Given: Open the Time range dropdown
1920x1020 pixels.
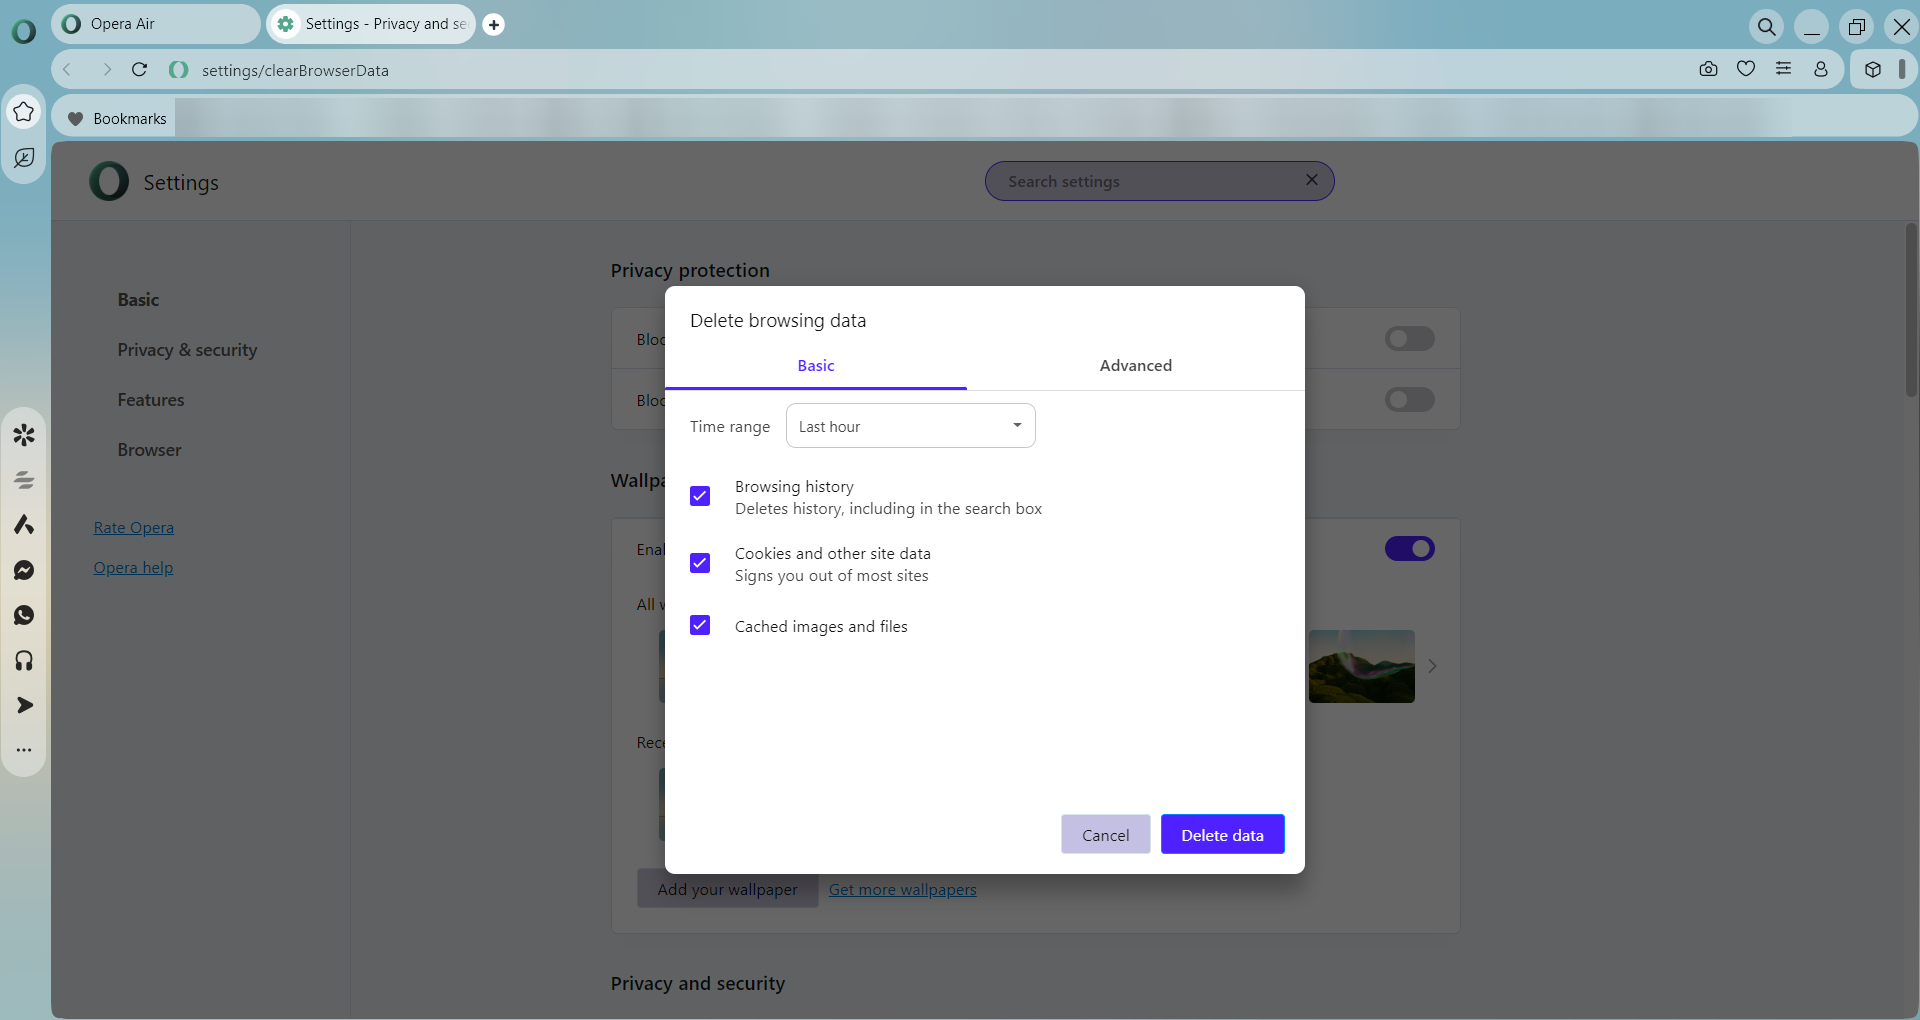Looking at the screenshot, I should click(911, 426).
